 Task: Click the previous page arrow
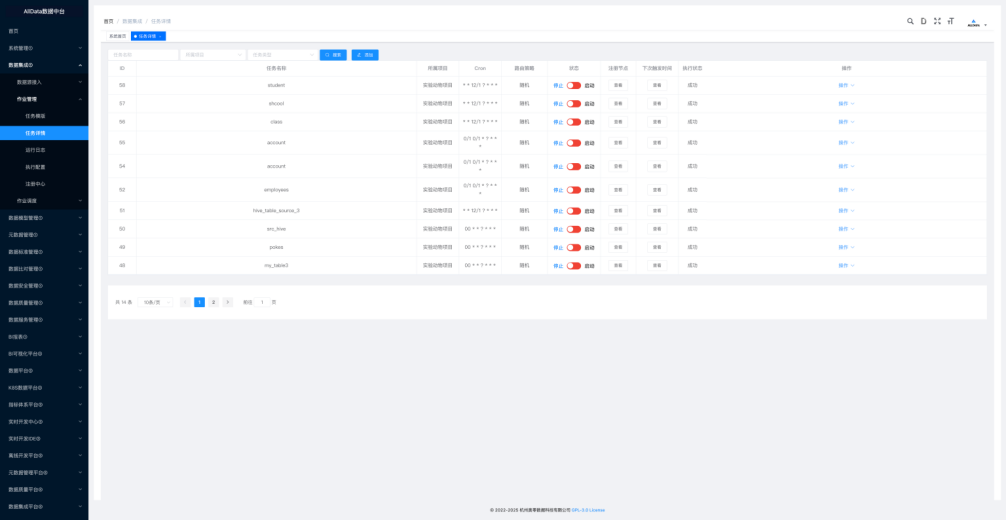coord(185,302)
